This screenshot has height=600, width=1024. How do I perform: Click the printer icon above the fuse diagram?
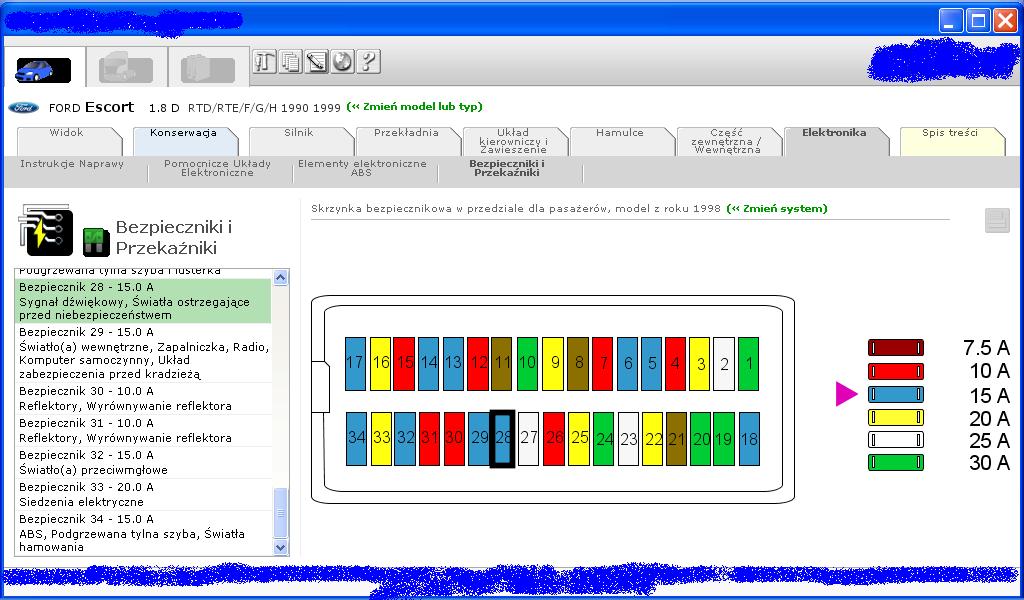tap(996, 221)
